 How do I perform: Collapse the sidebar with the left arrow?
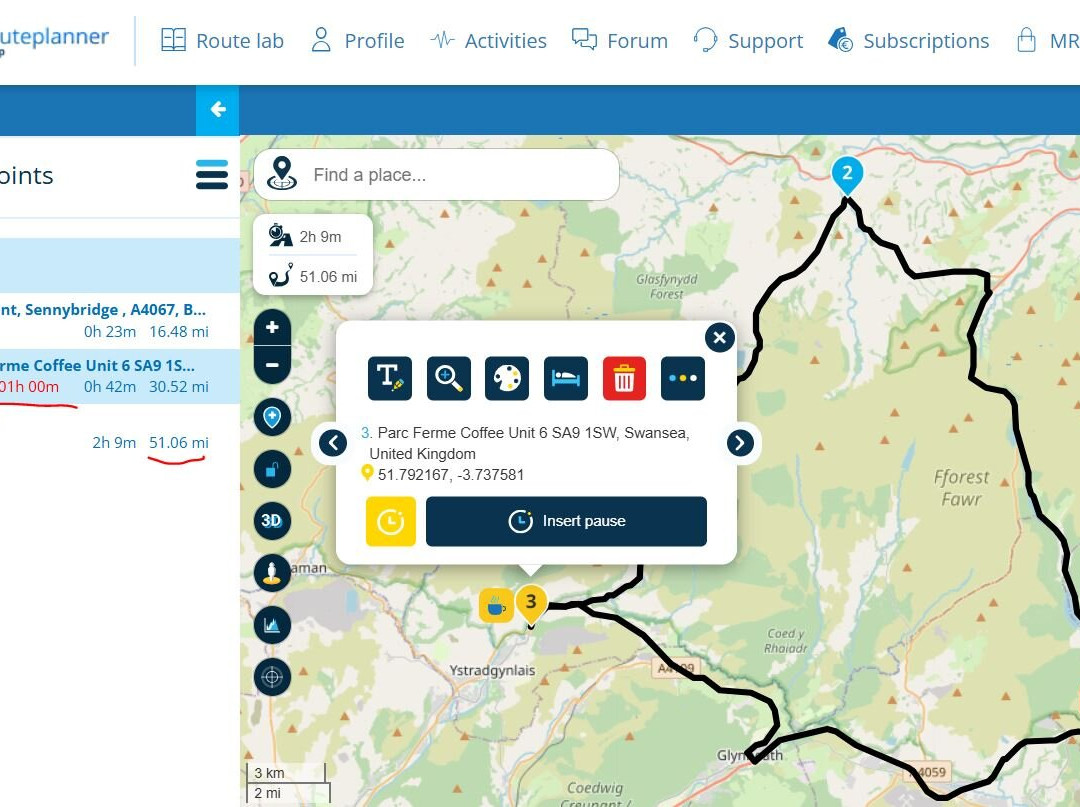(x=218, y=110)
